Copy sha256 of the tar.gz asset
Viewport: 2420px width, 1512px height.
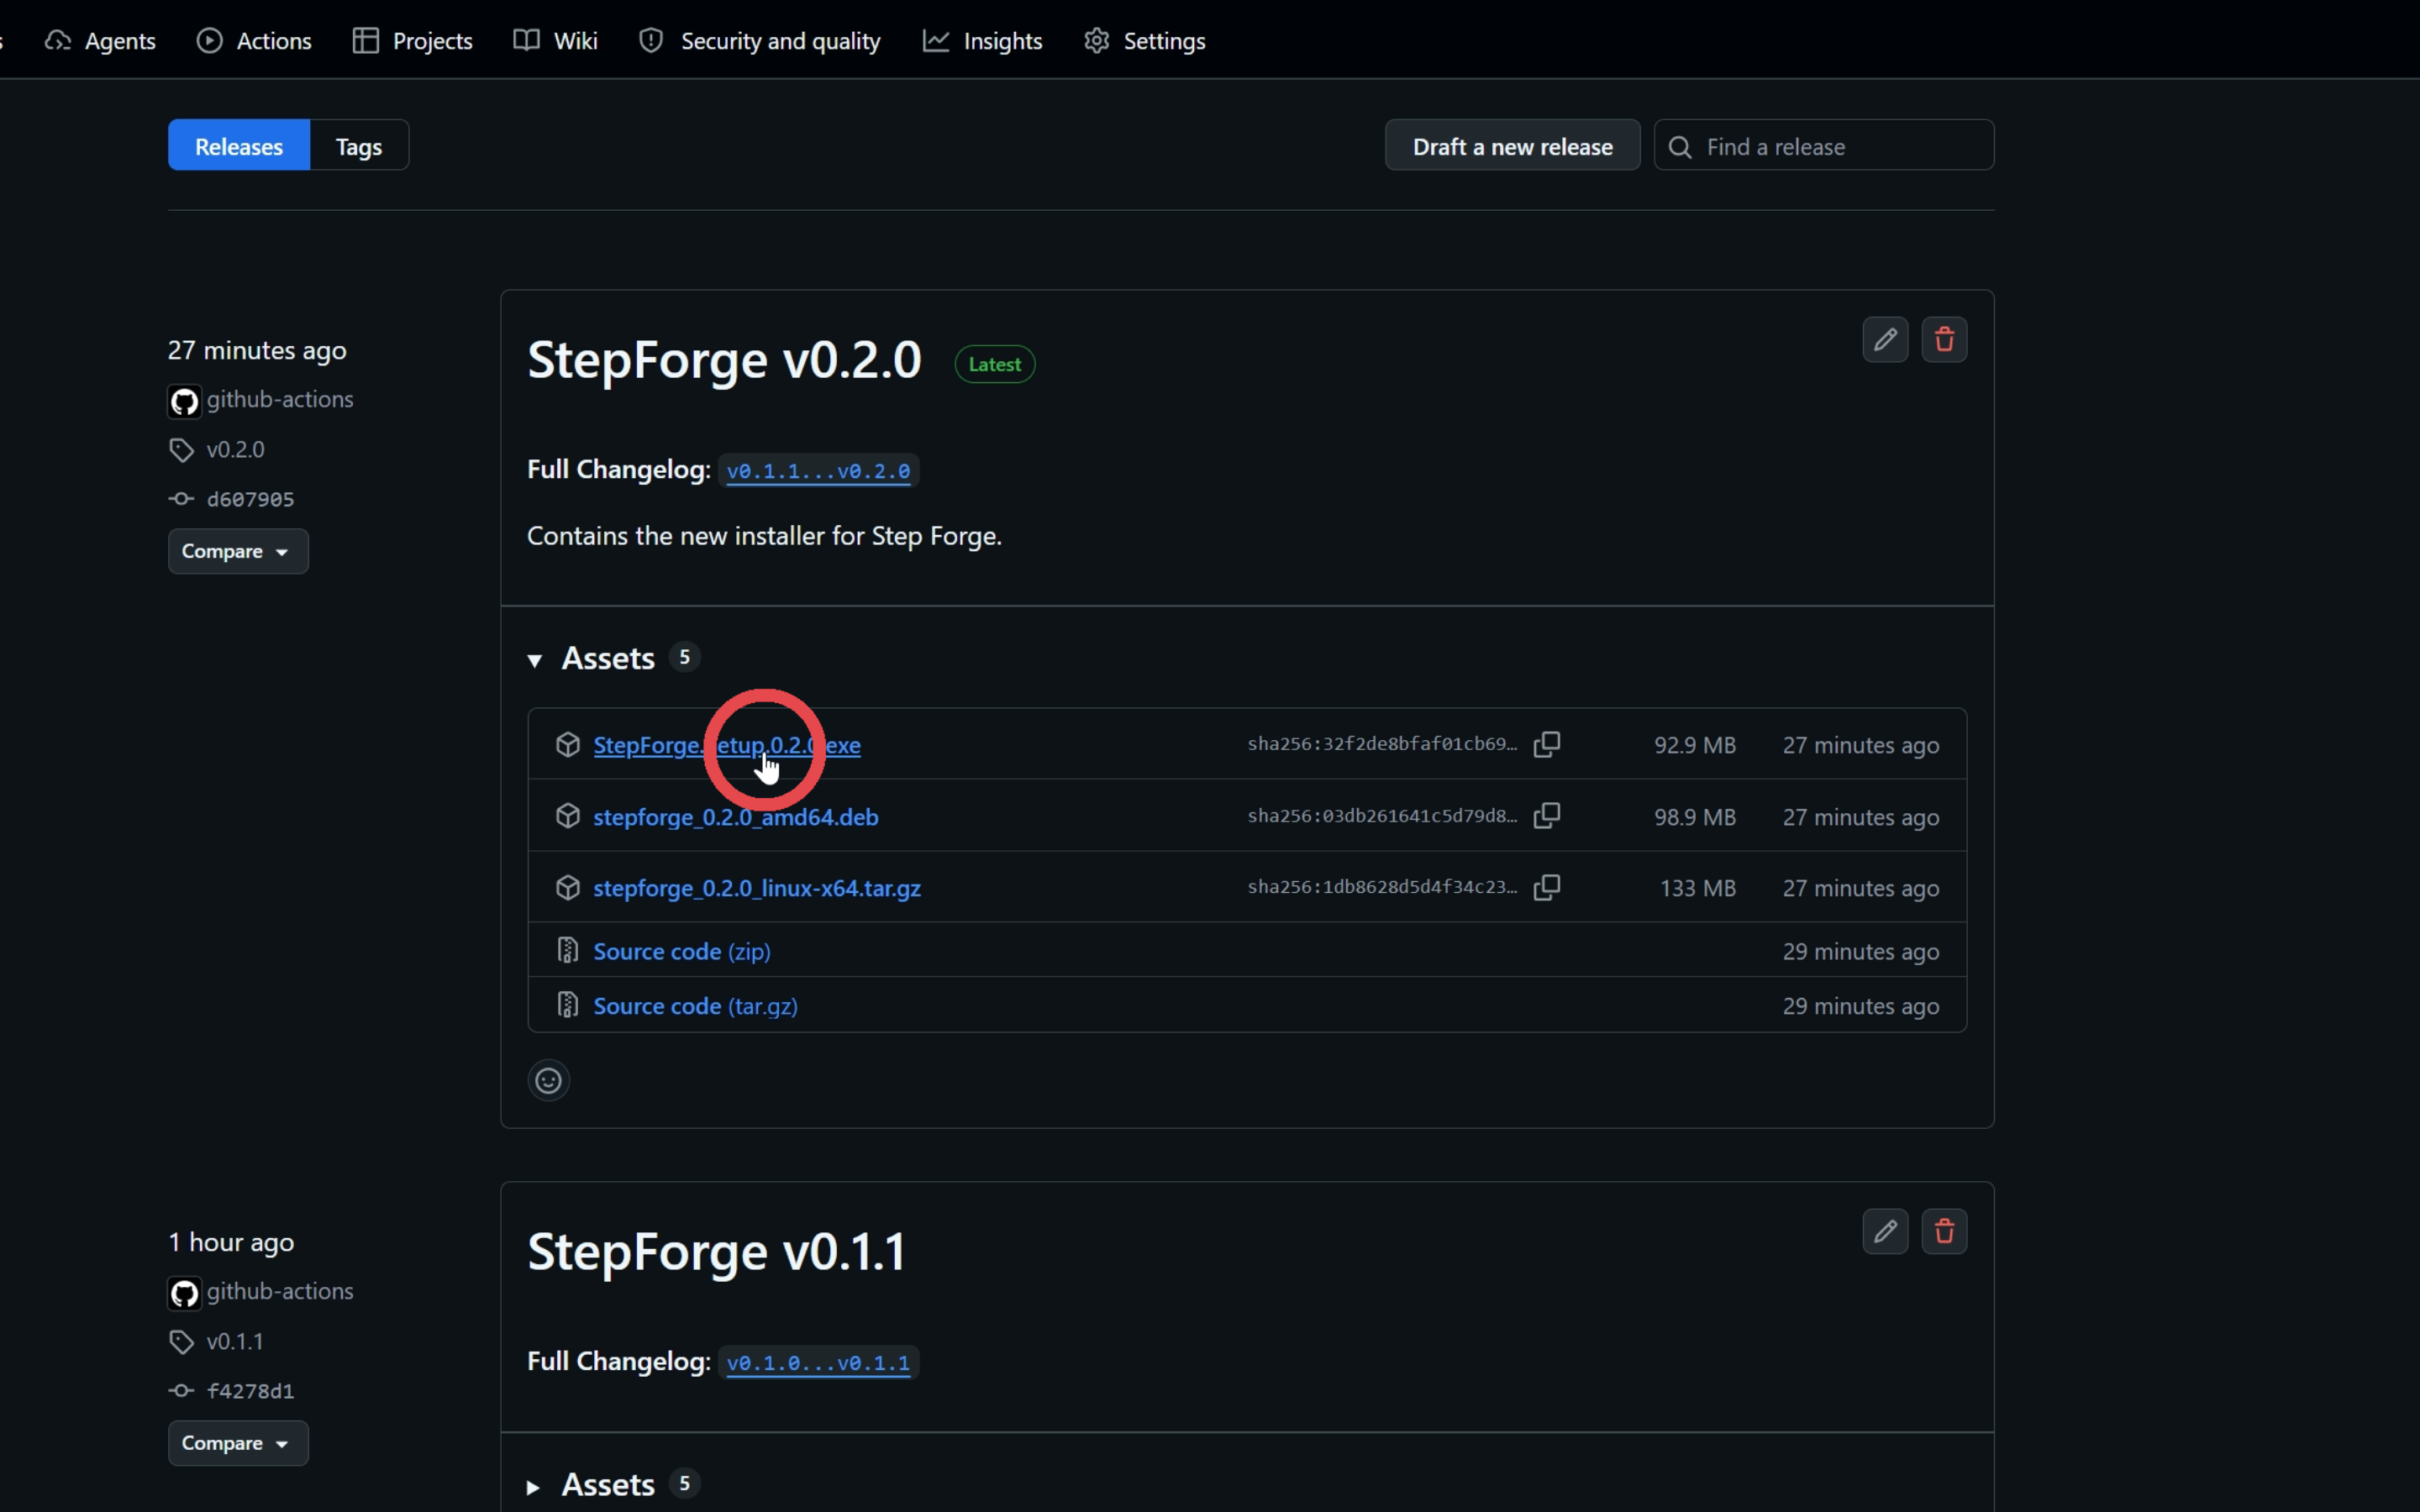coord(1547,887)
